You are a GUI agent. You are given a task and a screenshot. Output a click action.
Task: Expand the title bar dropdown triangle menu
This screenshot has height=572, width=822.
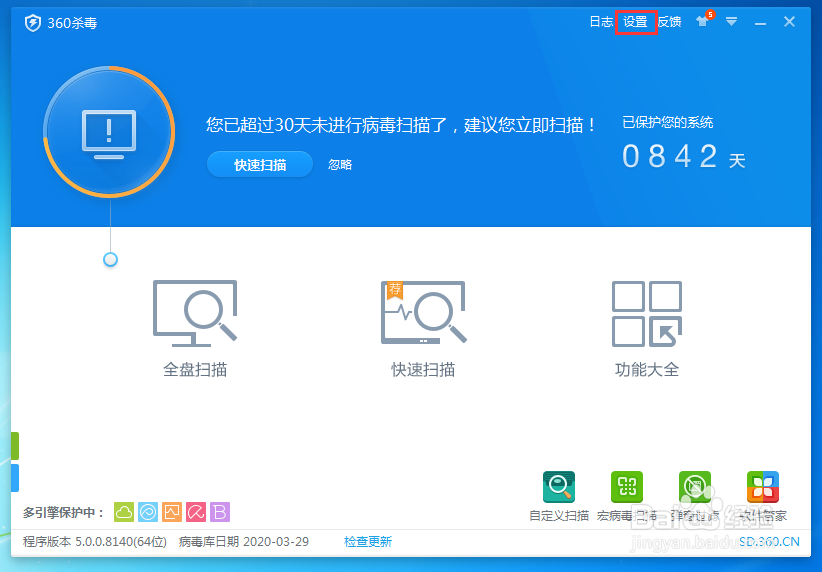tap(731, 21)
